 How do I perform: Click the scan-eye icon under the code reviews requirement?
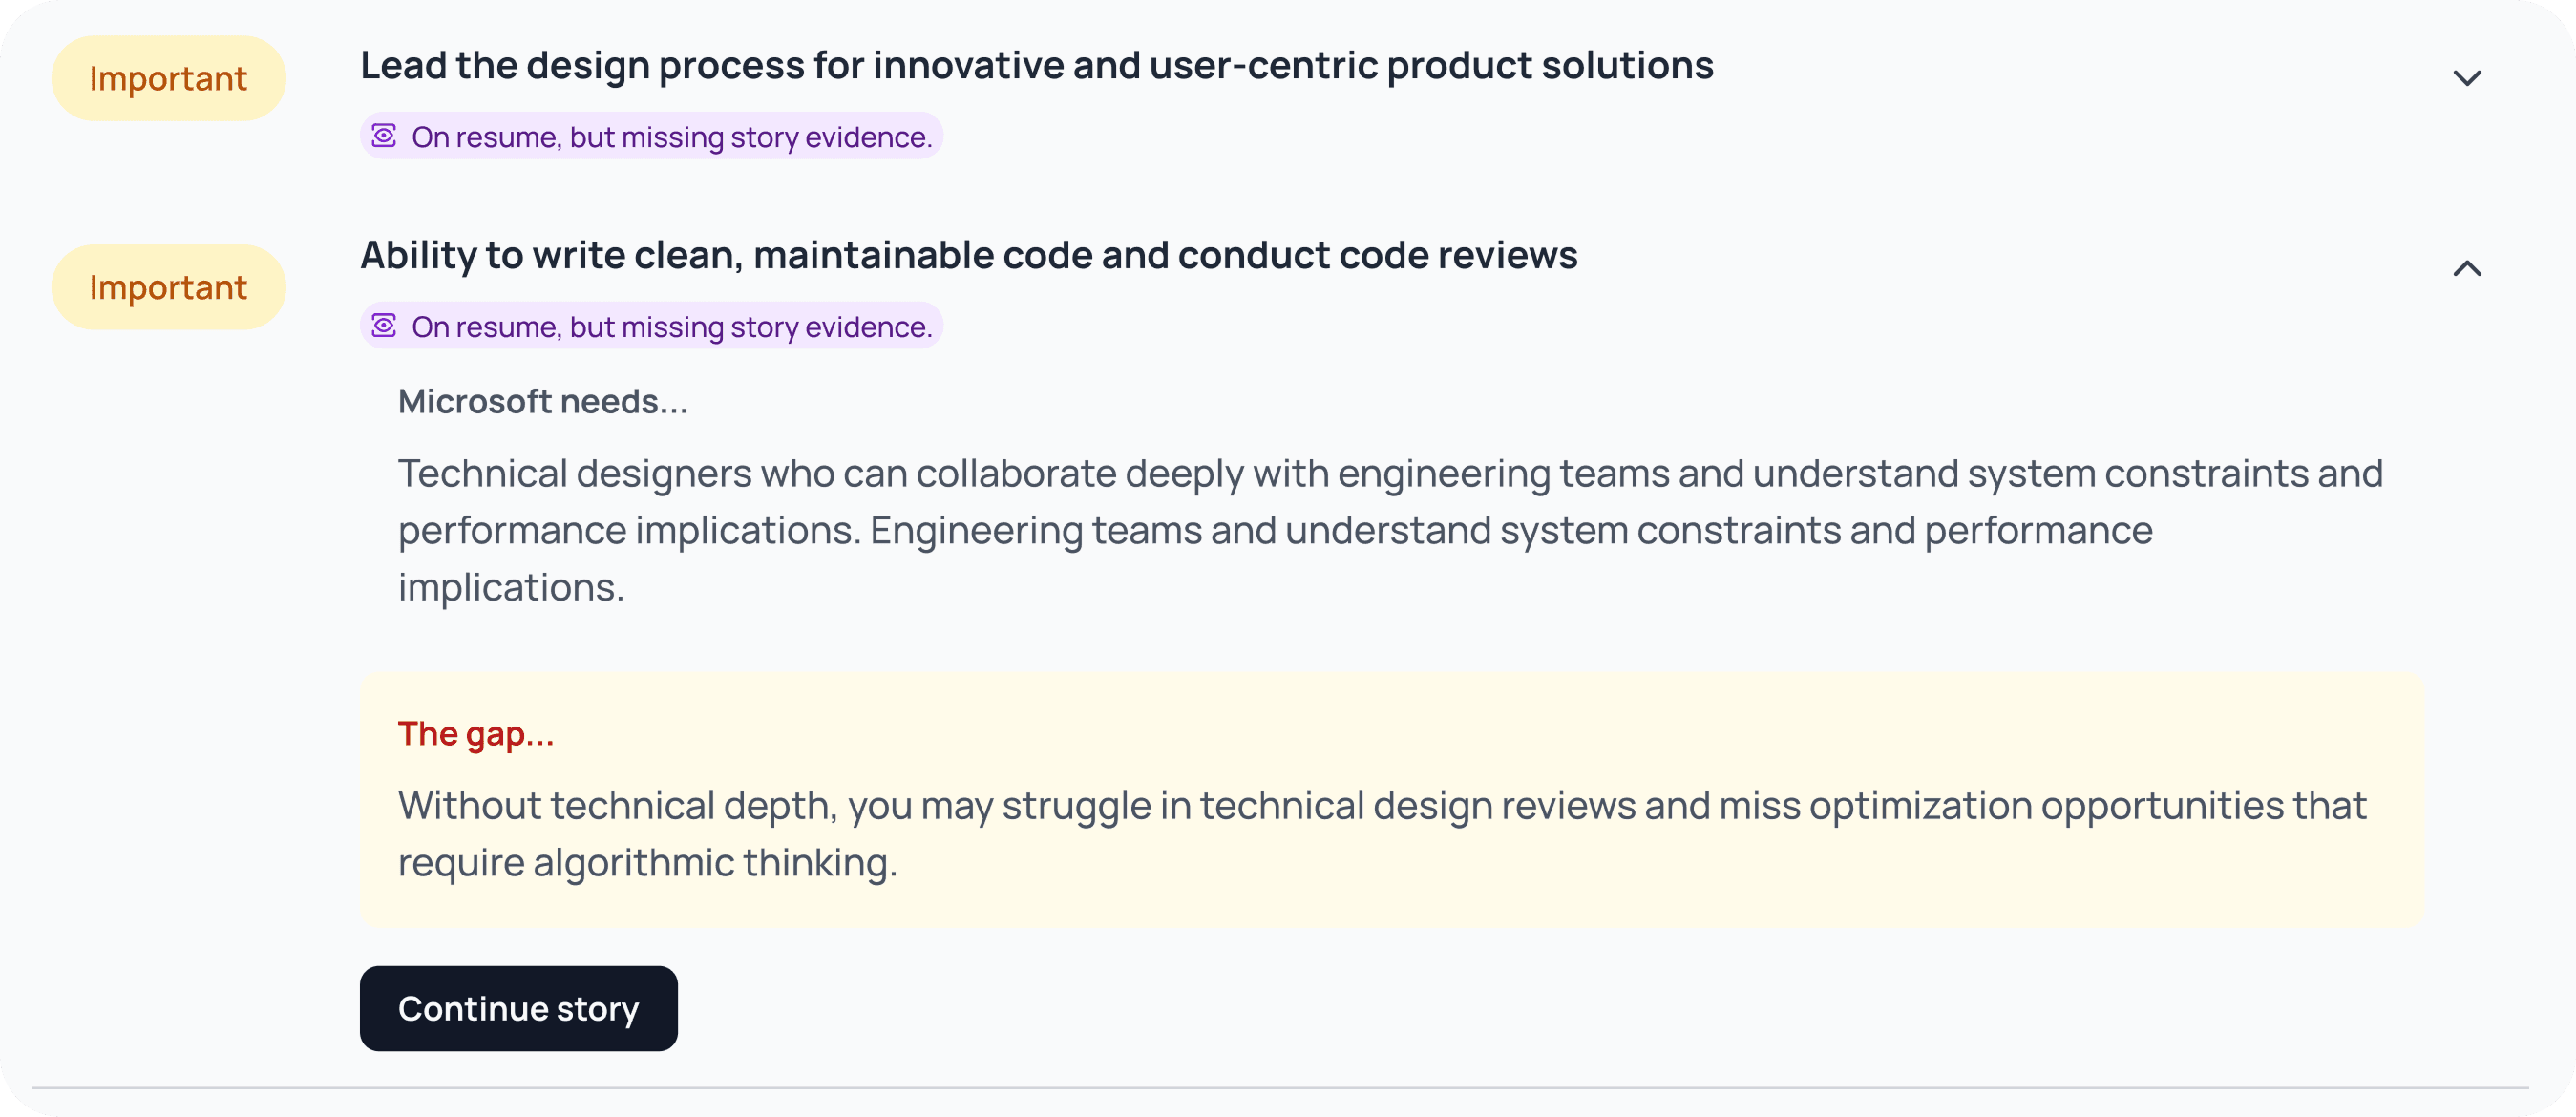[384, 326]
